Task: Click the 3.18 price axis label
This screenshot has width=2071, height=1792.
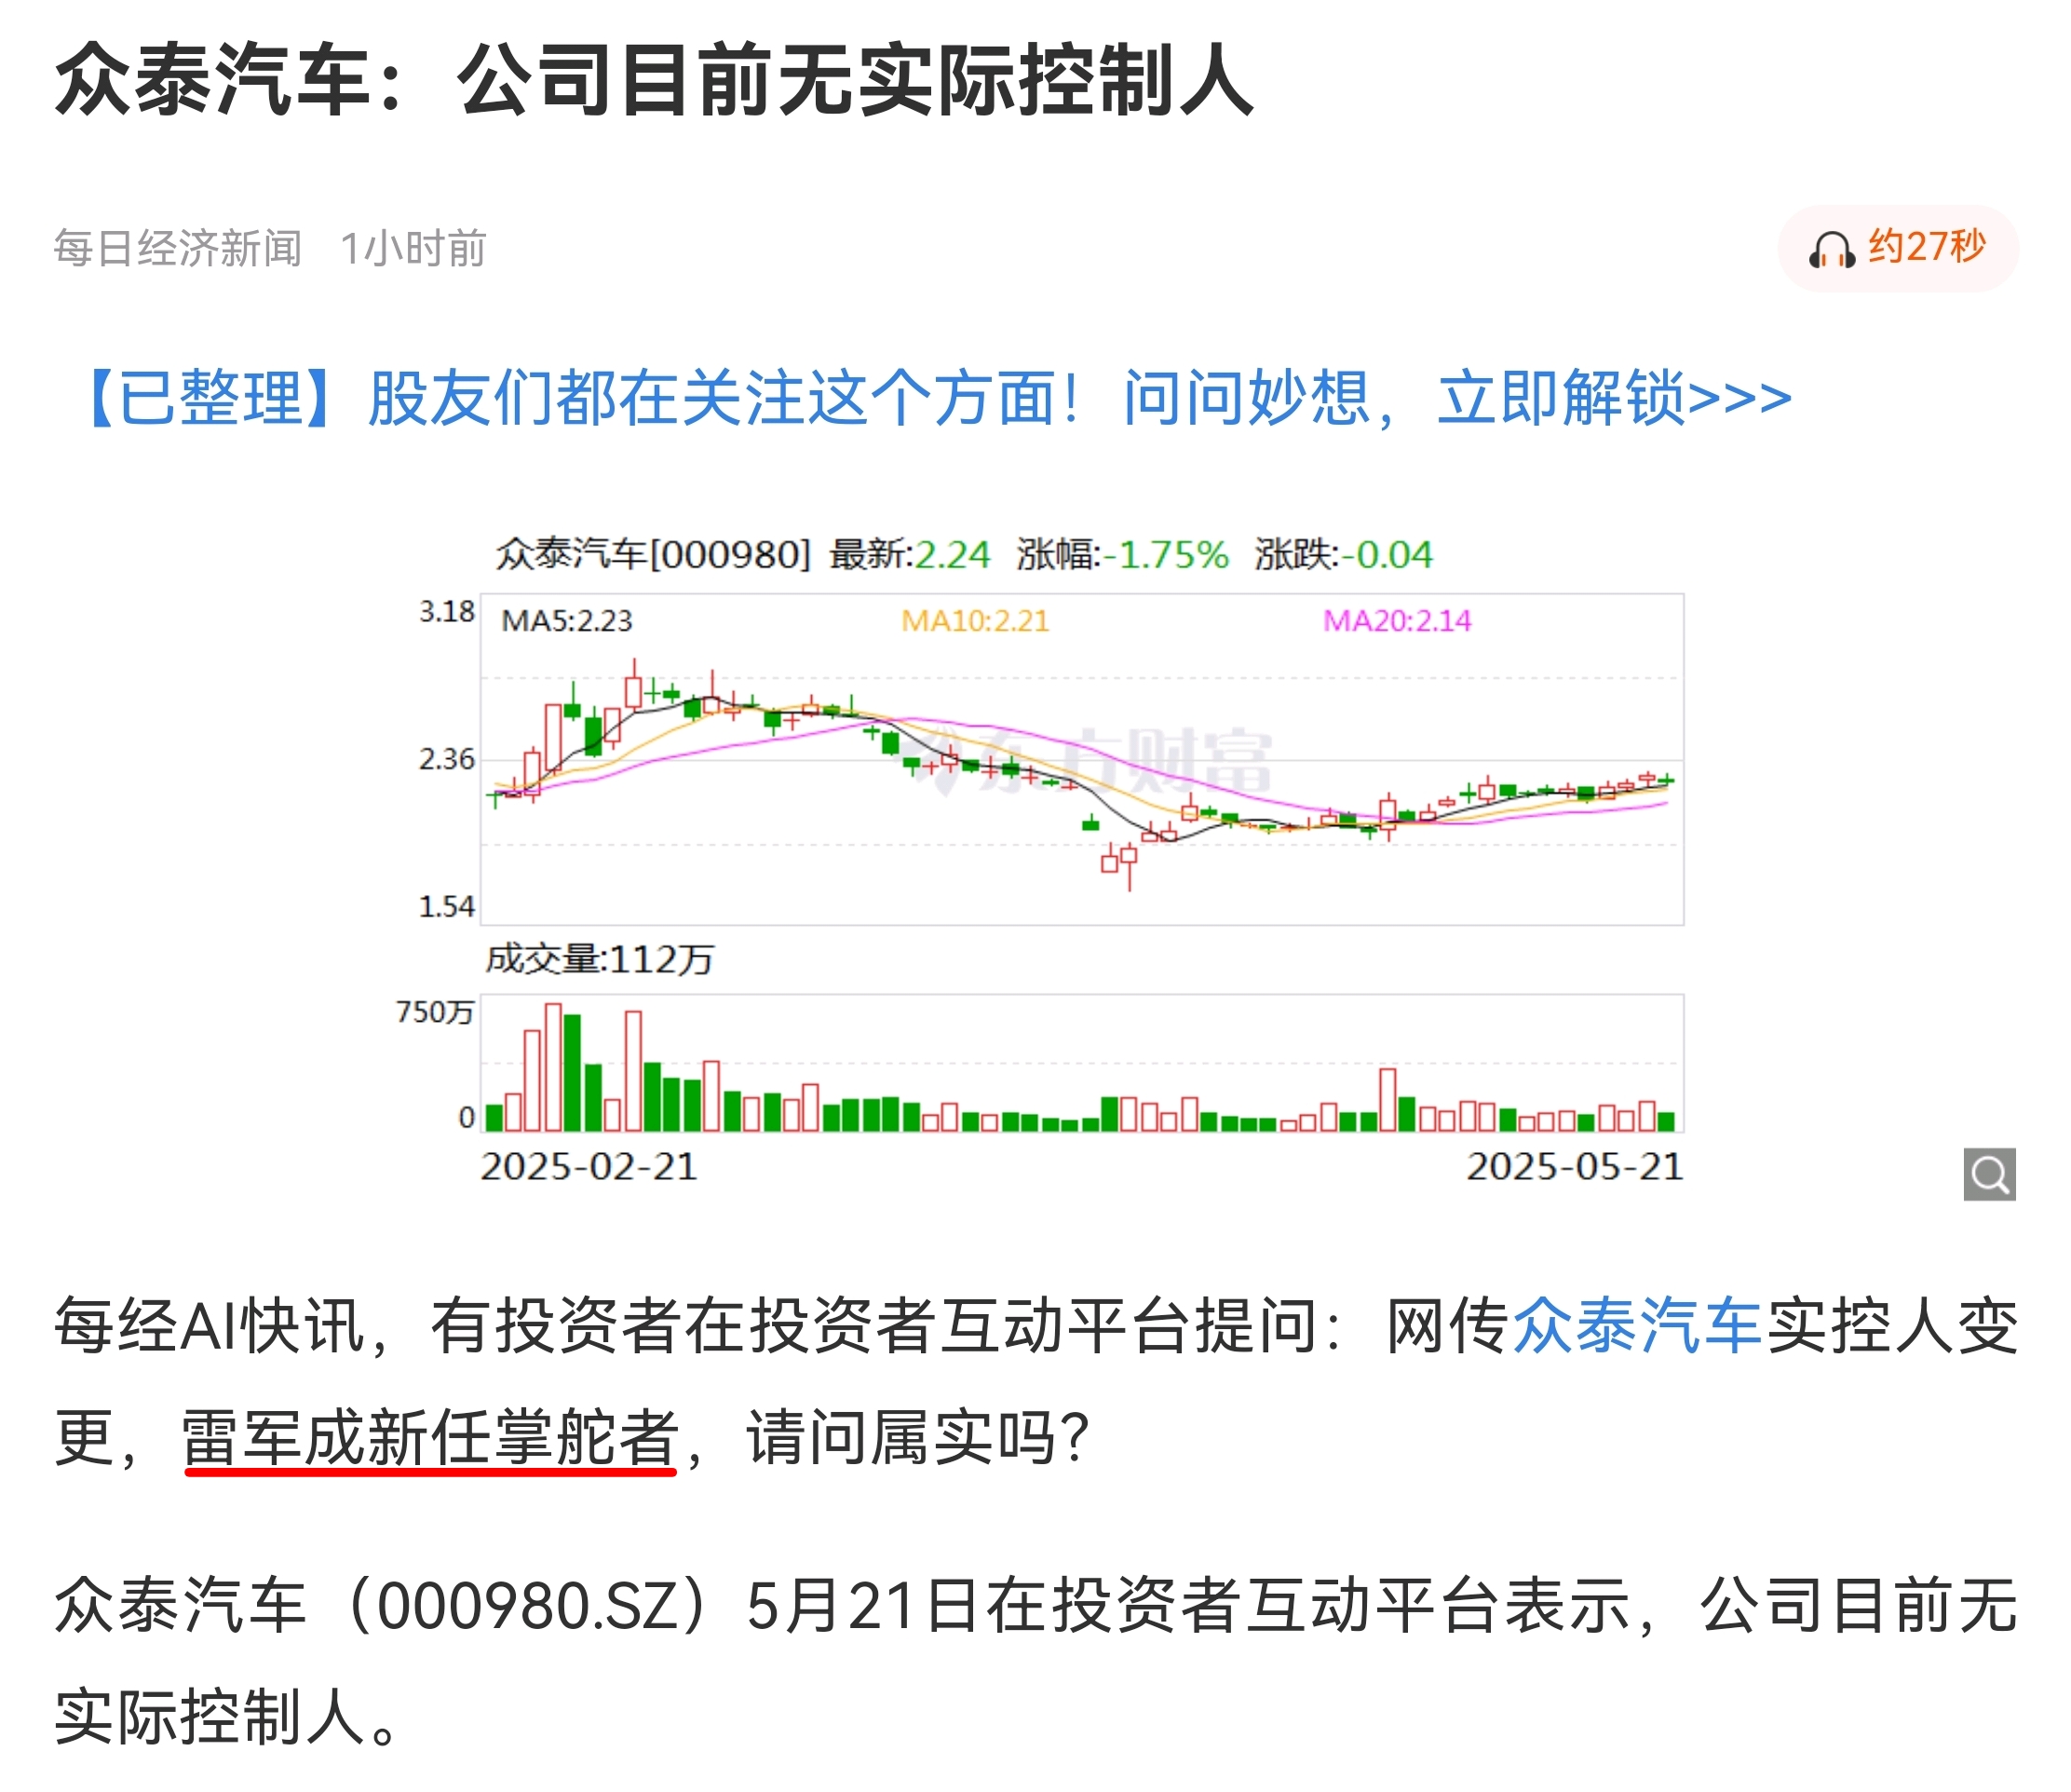Action: 446,611
